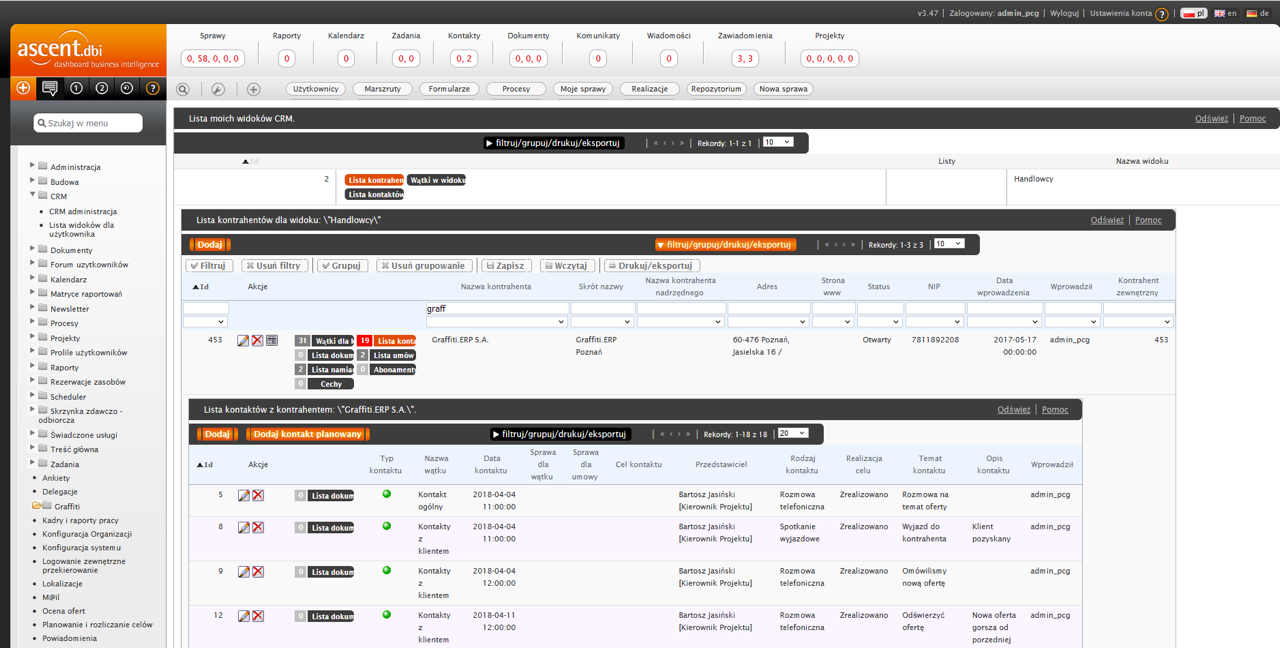
Task: Open the calendar icon for contractor 453
Action: pos(272,341)
